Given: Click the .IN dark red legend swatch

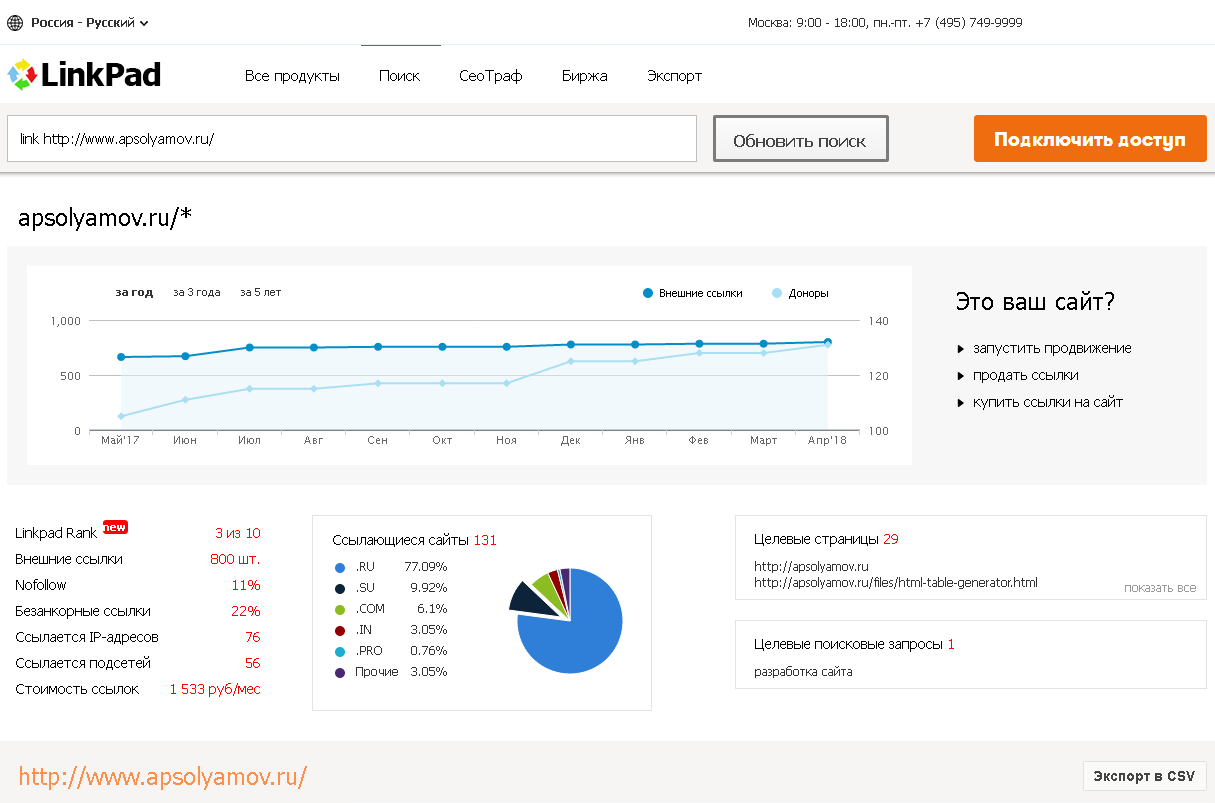Looking at the screenshot, I should 340,630.
